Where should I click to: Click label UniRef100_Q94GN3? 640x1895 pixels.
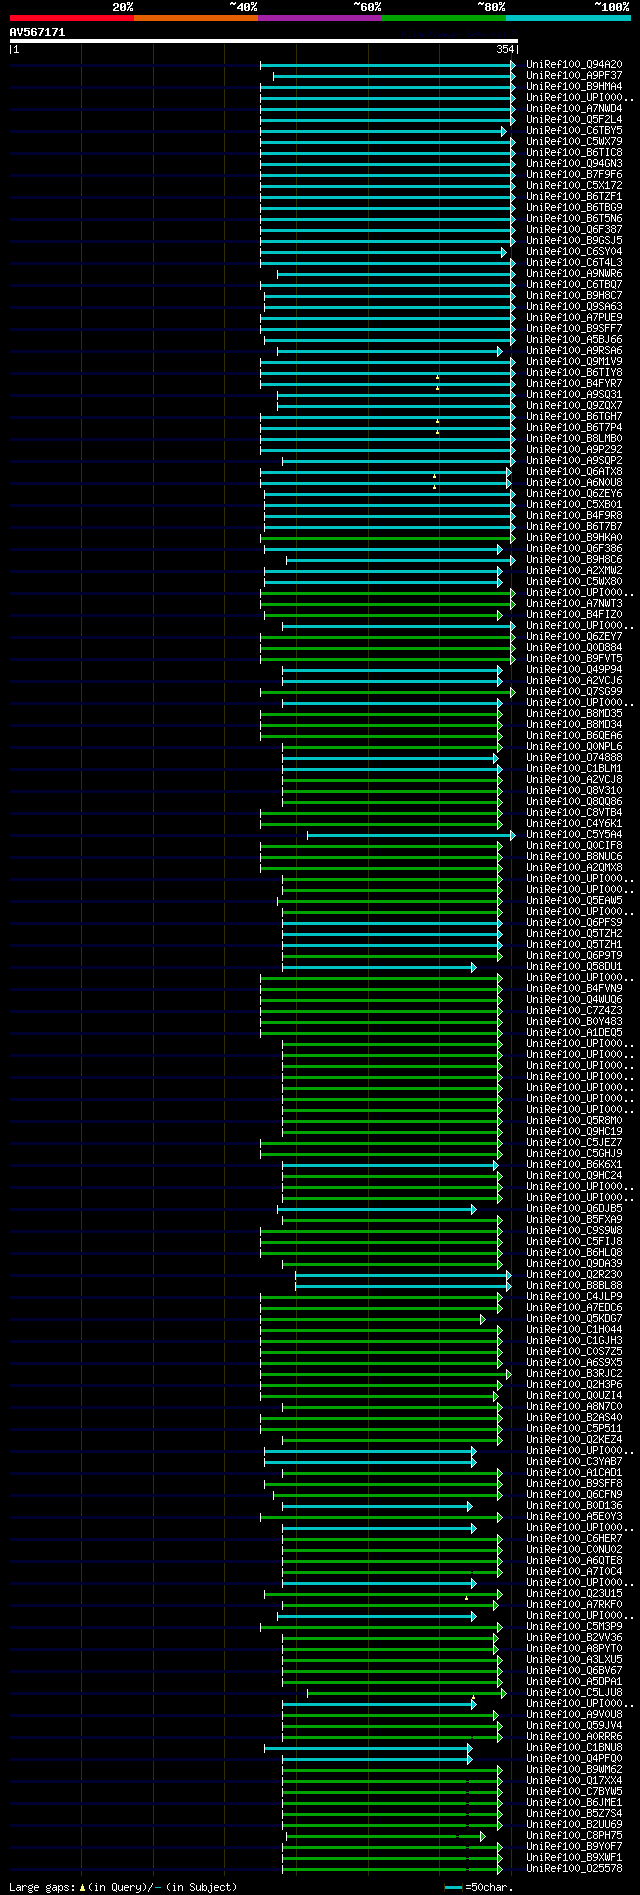click(x=574, y=163)
